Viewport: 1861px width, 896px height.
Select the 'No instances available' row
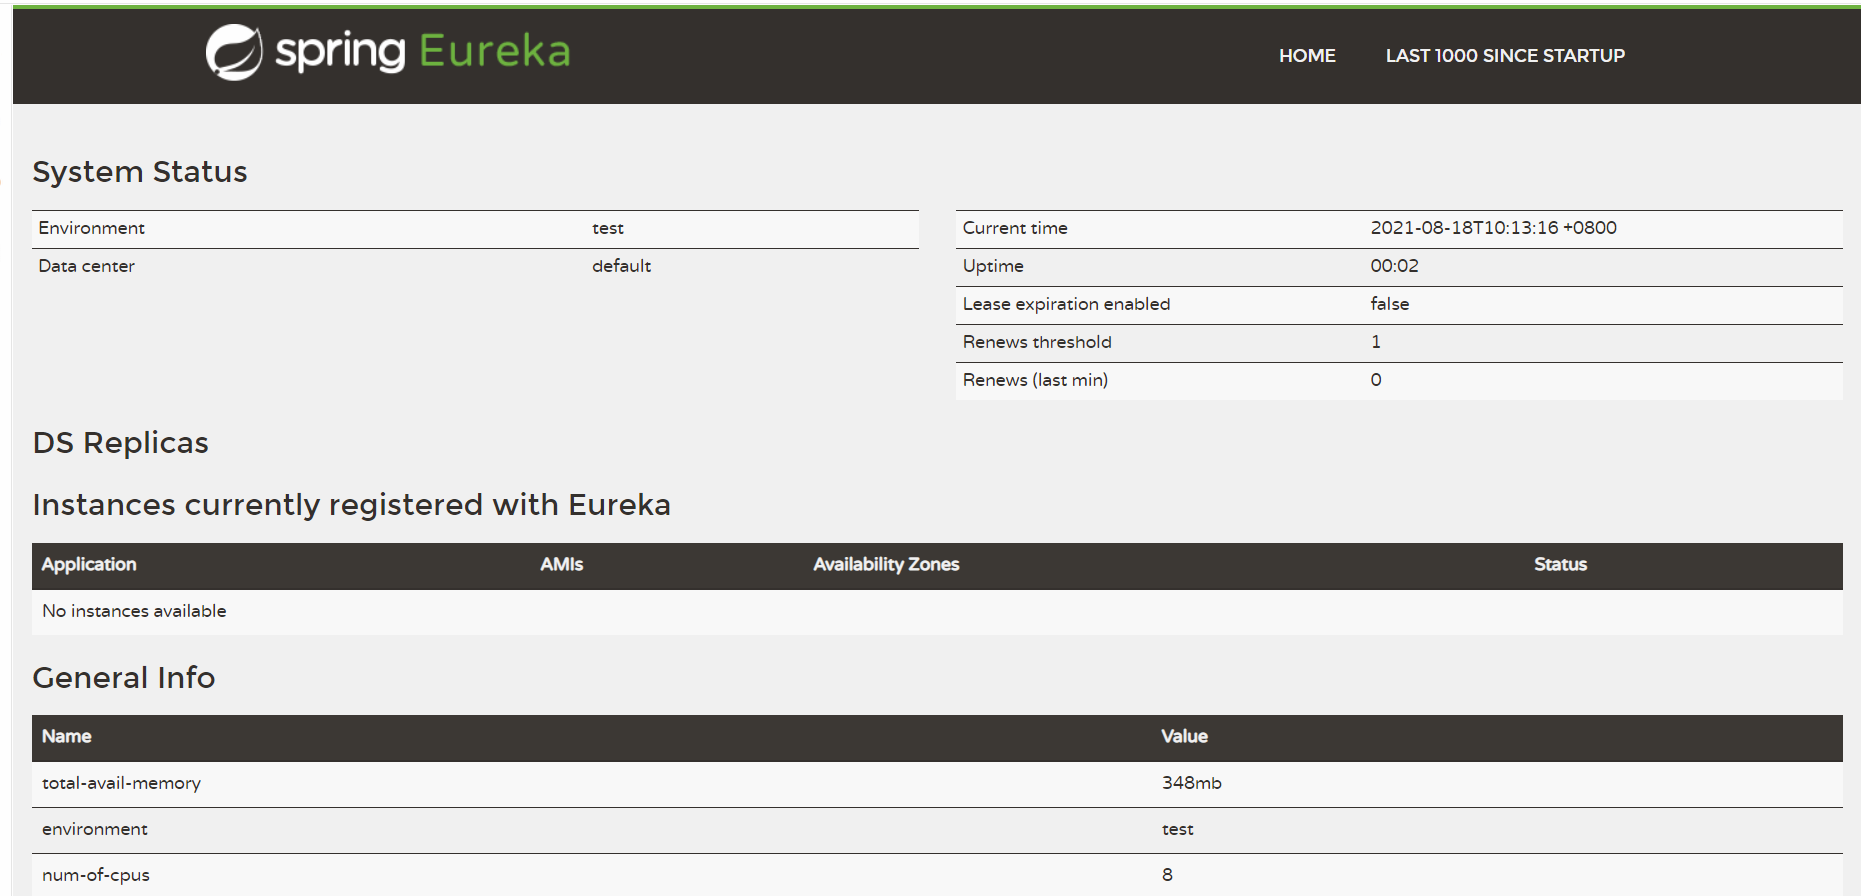[937, 611]
